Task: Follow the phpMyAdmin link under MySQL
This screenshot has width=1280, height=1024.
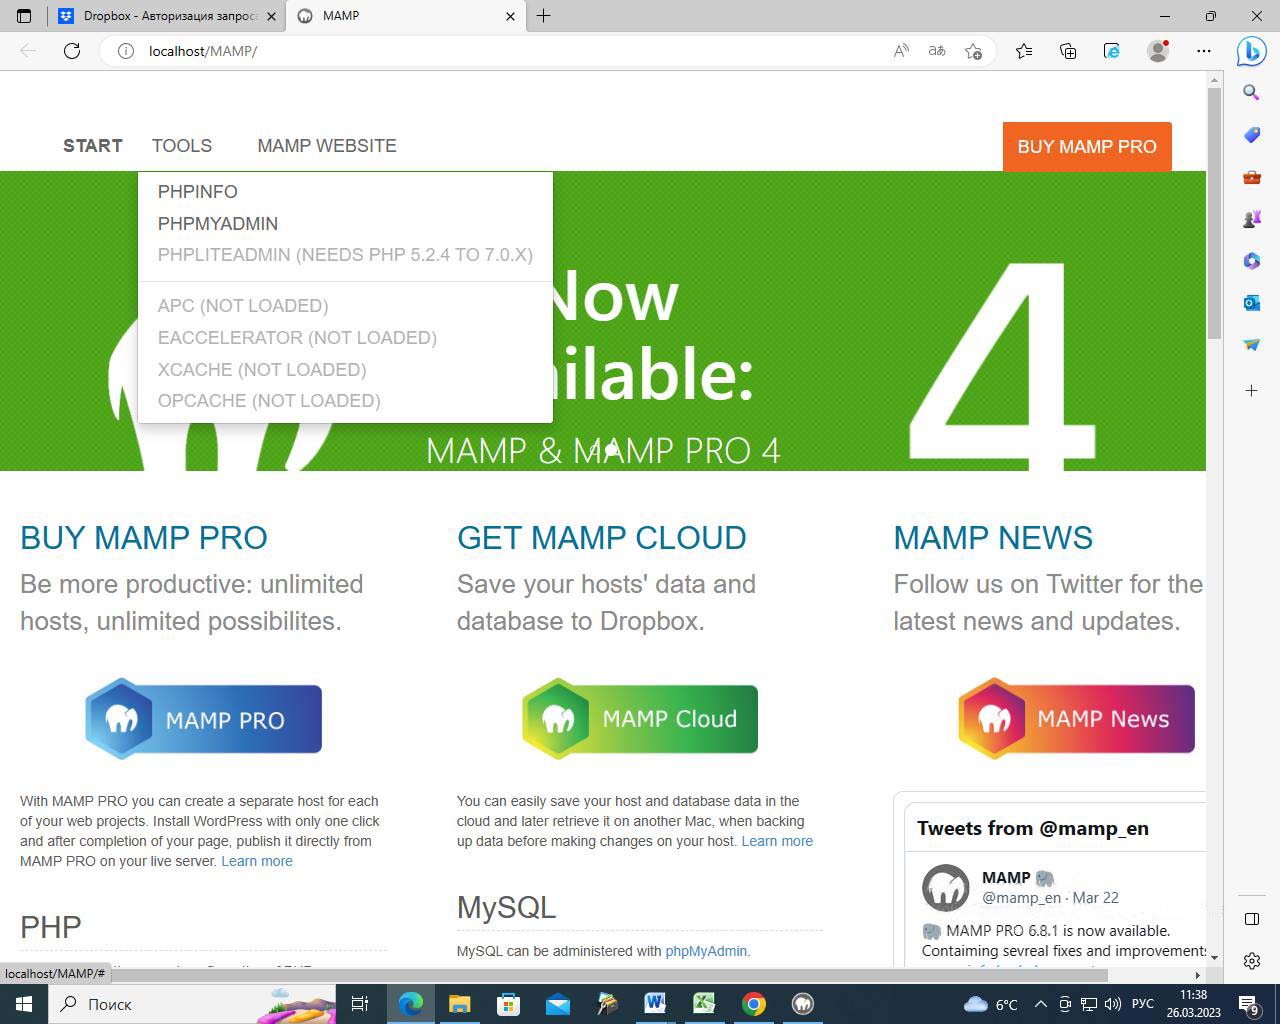Action: (706, 951)
